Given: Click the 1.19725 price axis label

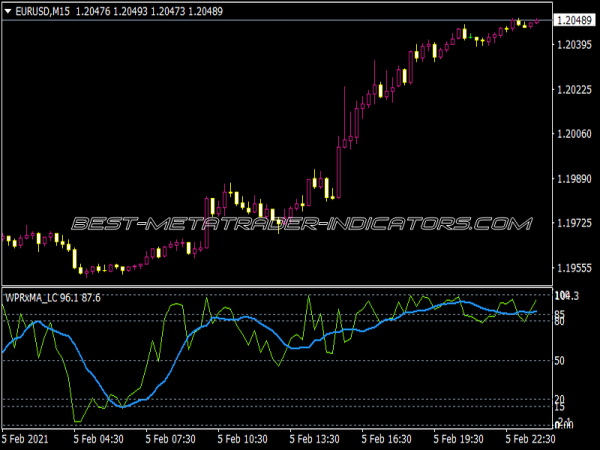Looking at the screenshot, I should coord(576,224).
